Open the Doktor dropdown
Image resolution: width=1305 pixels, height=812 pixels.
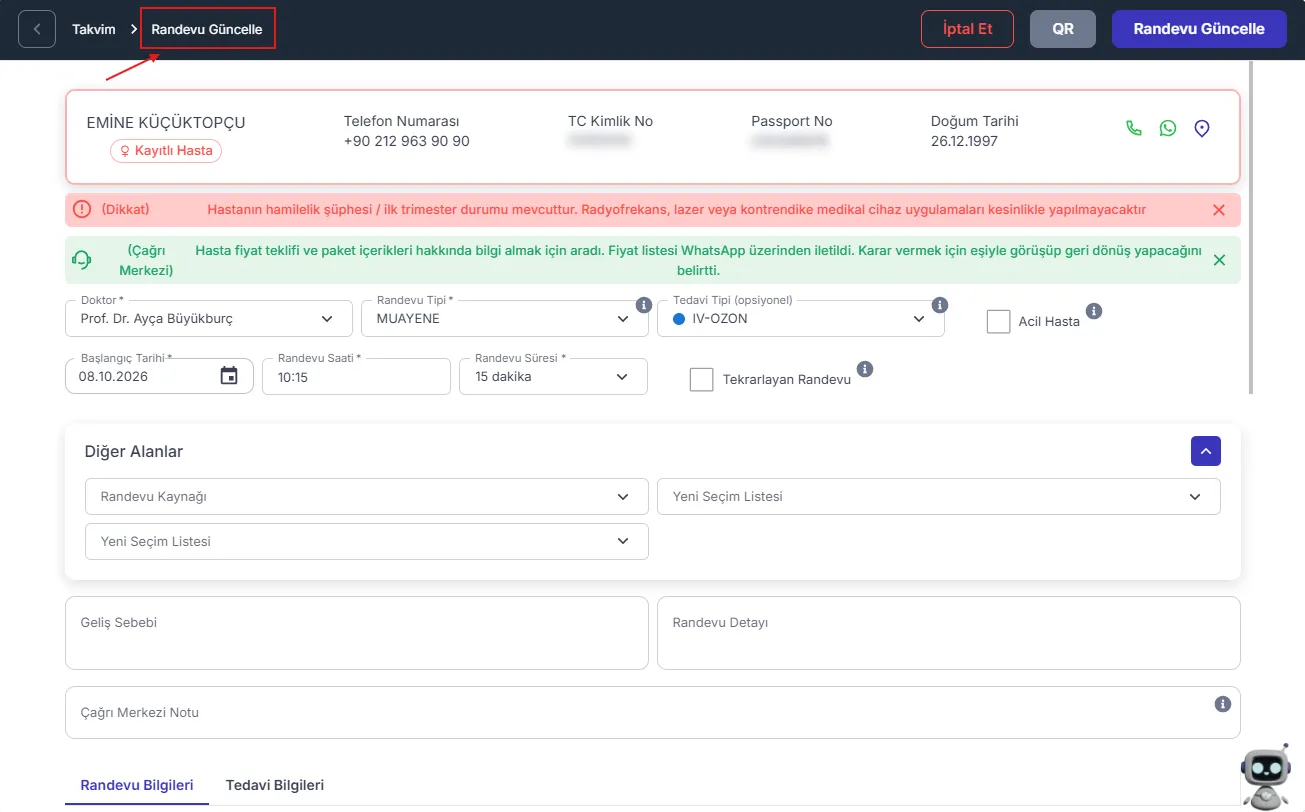(209, 318)
